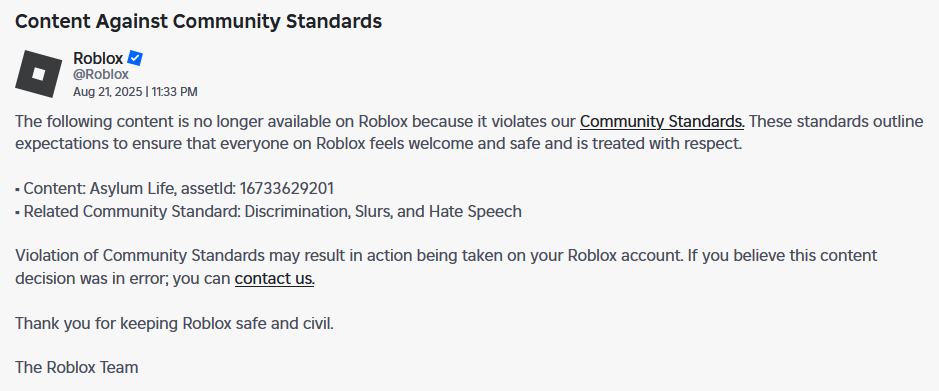Click the Discrimination, Slurs, and Hate Speech text
Image resolution: width=939 pixels, height=391 pixels.
(x=383, y=211)
